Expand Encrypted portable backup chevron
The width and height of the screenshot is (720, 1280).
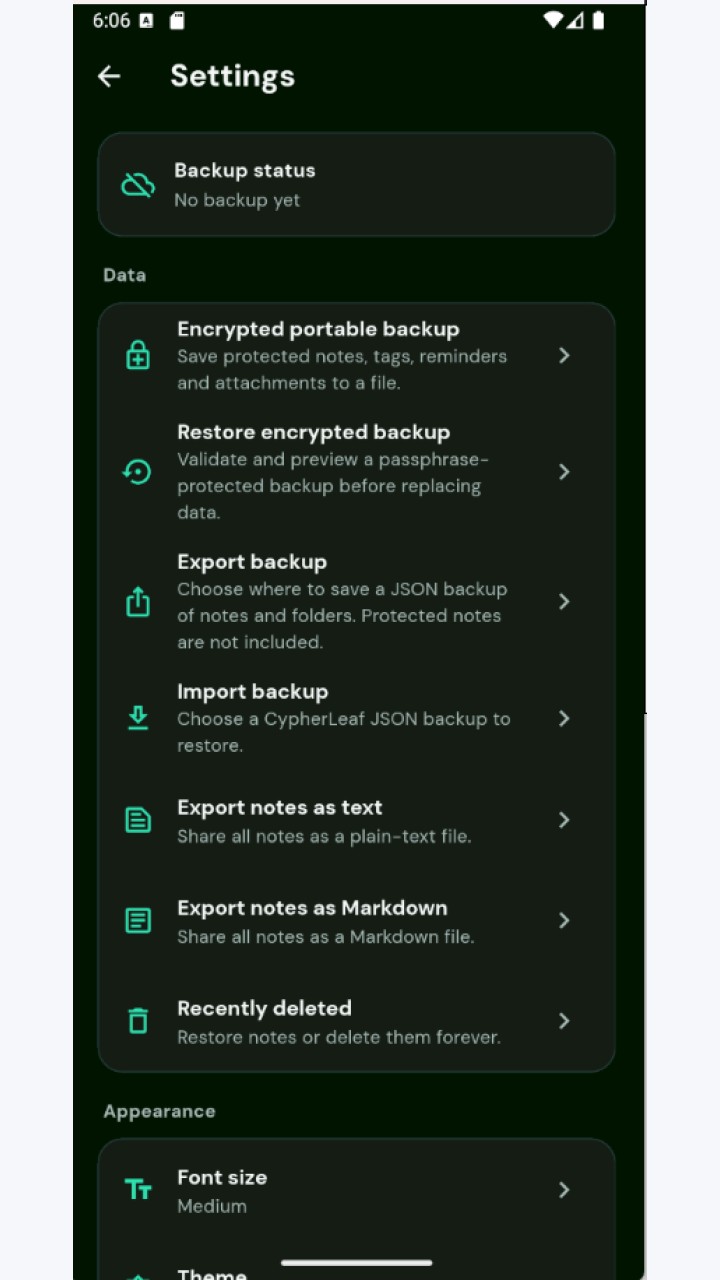coord(564,355)
